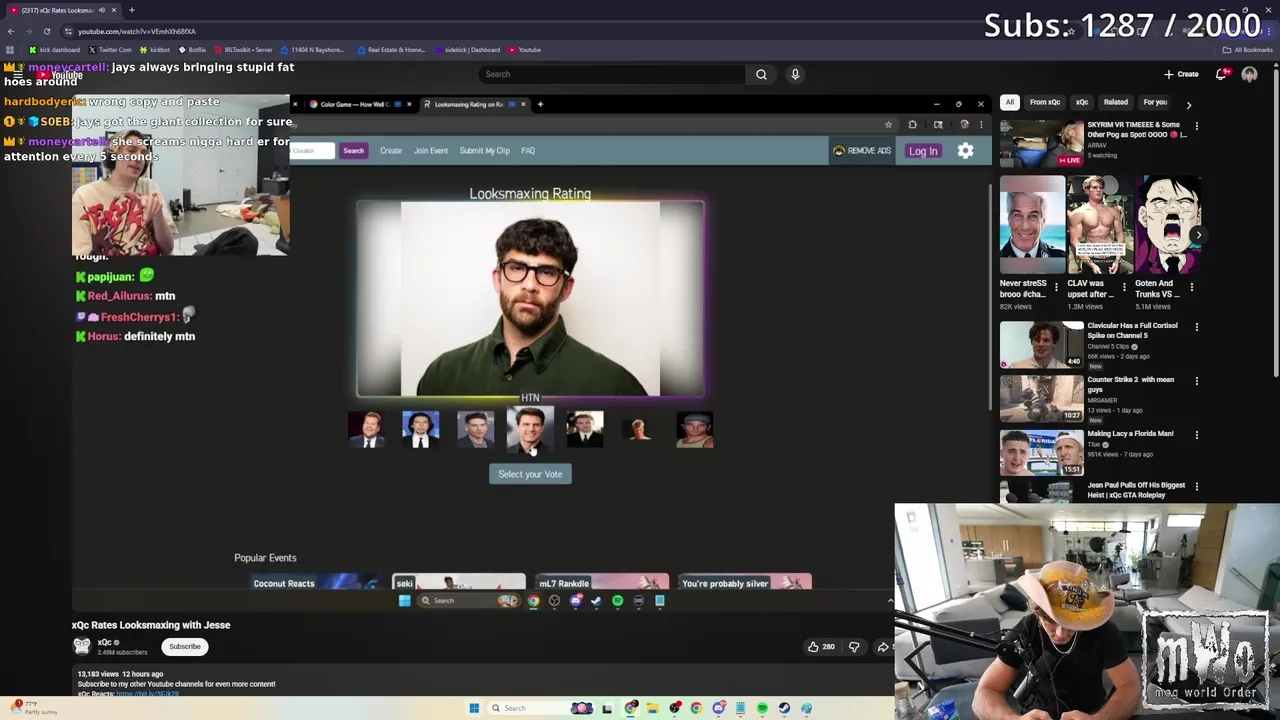
Task: Open the FAQ link
Action: [528, 151]
